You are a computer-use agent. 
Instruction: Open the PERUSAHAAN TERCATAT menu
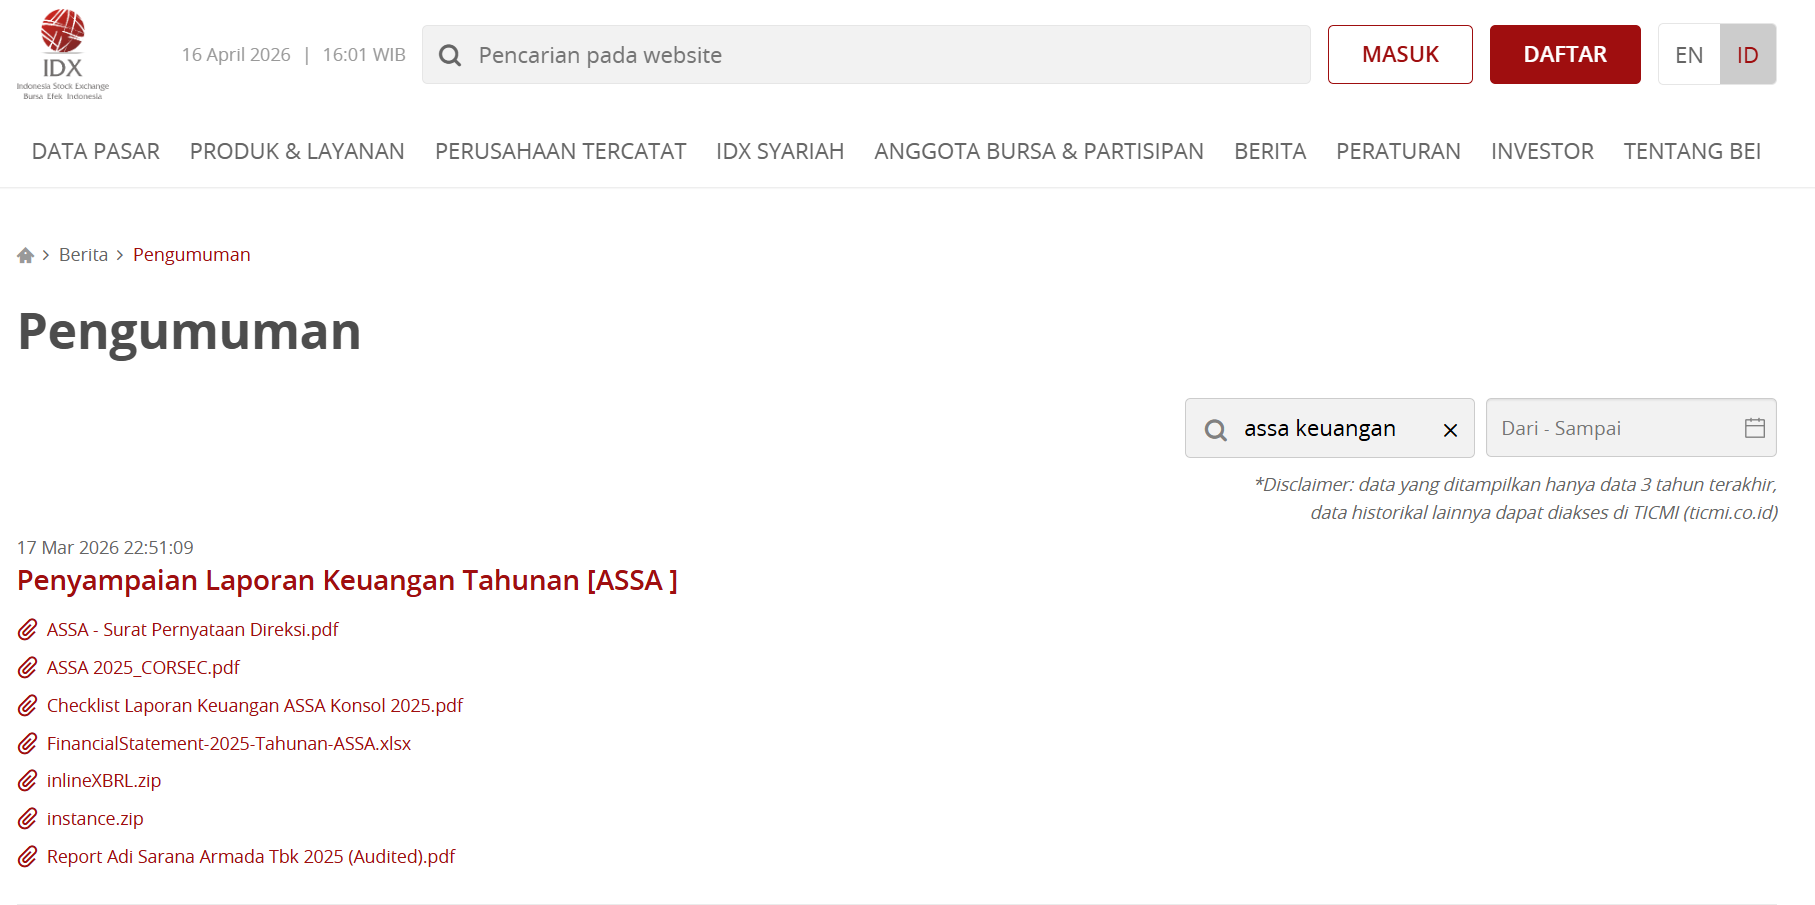click(x=560, y=151)
